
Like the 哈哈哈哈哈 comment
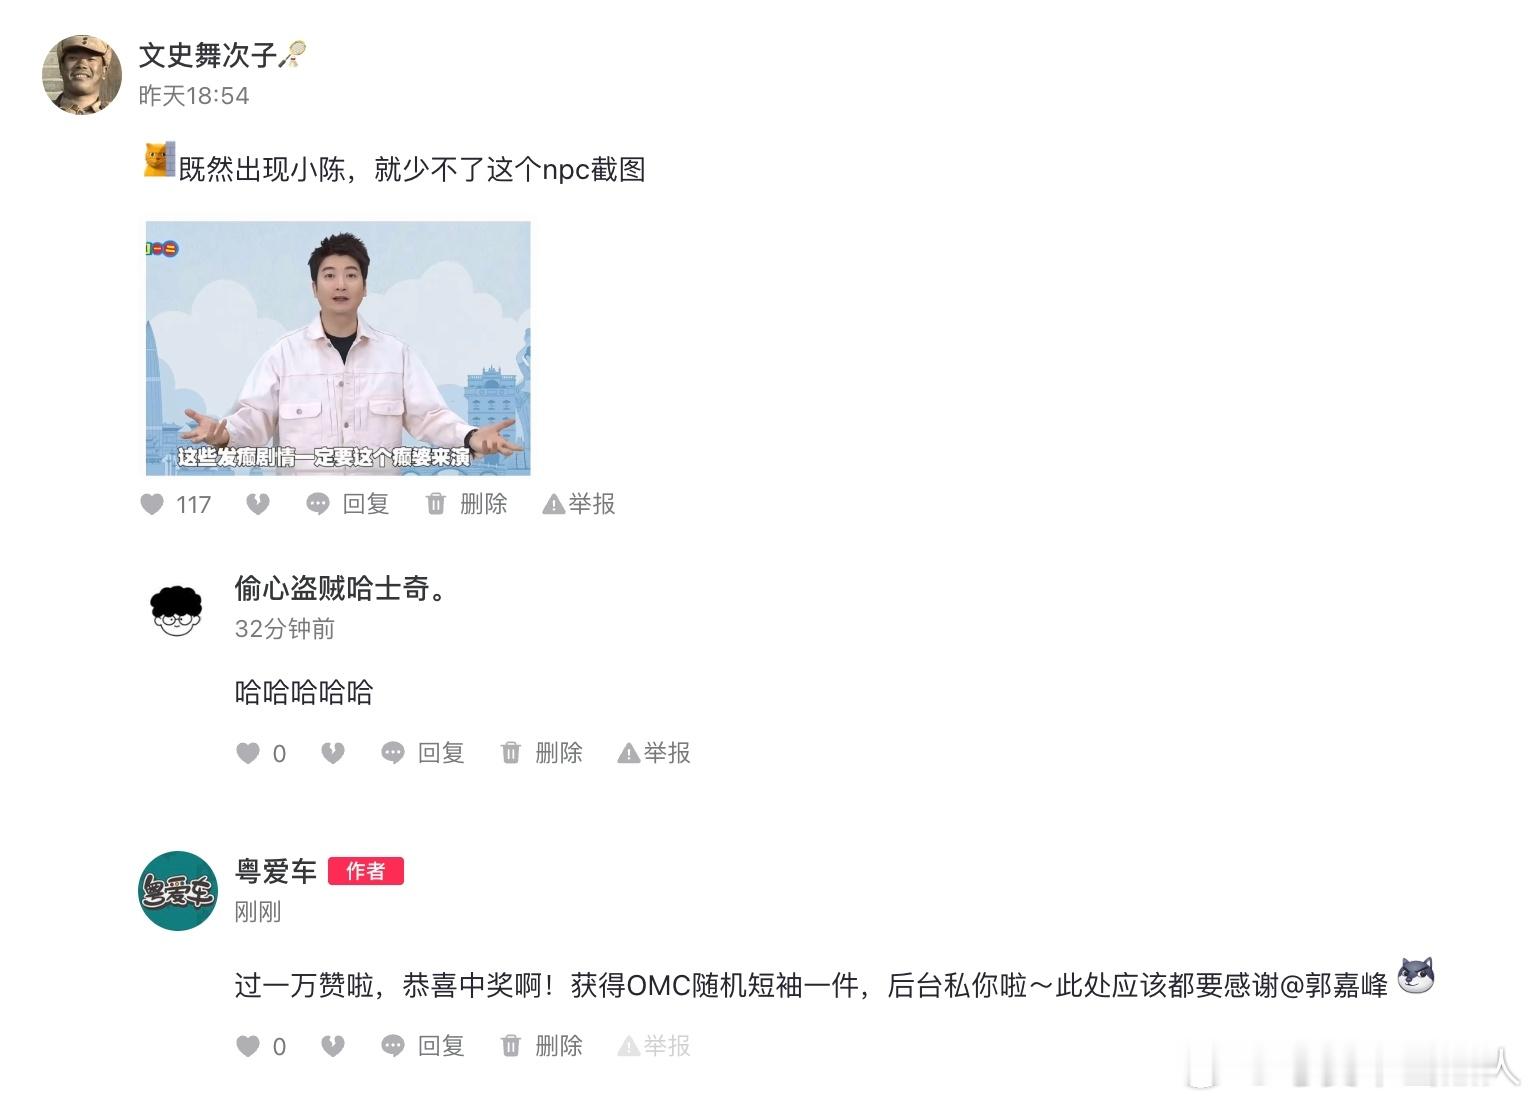(248, 753)
